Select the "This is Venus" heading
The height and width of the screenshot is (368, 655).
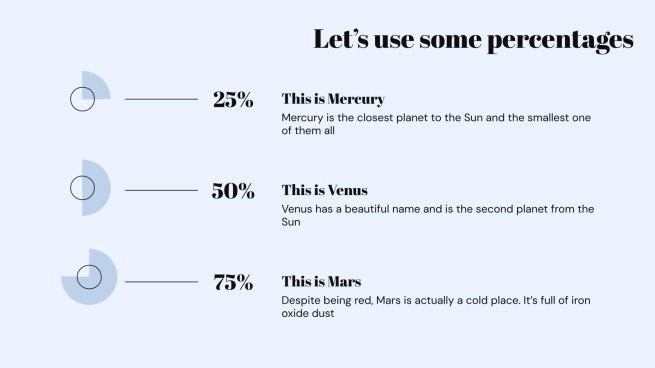point(325,190)
